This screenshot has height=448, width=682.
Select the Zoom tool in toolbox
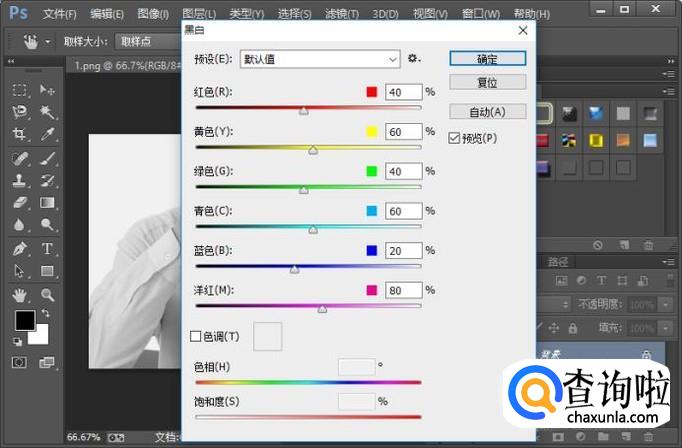pos(47,295)
